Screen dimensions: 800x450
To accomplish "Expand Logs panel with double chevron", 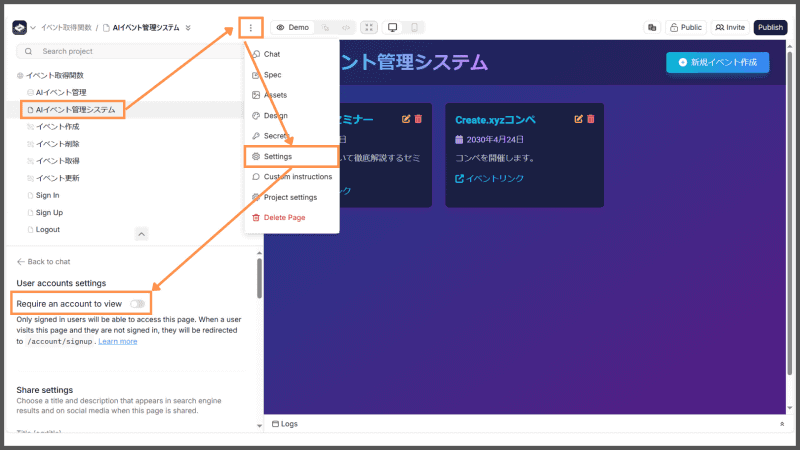I will tap(782, 424).
